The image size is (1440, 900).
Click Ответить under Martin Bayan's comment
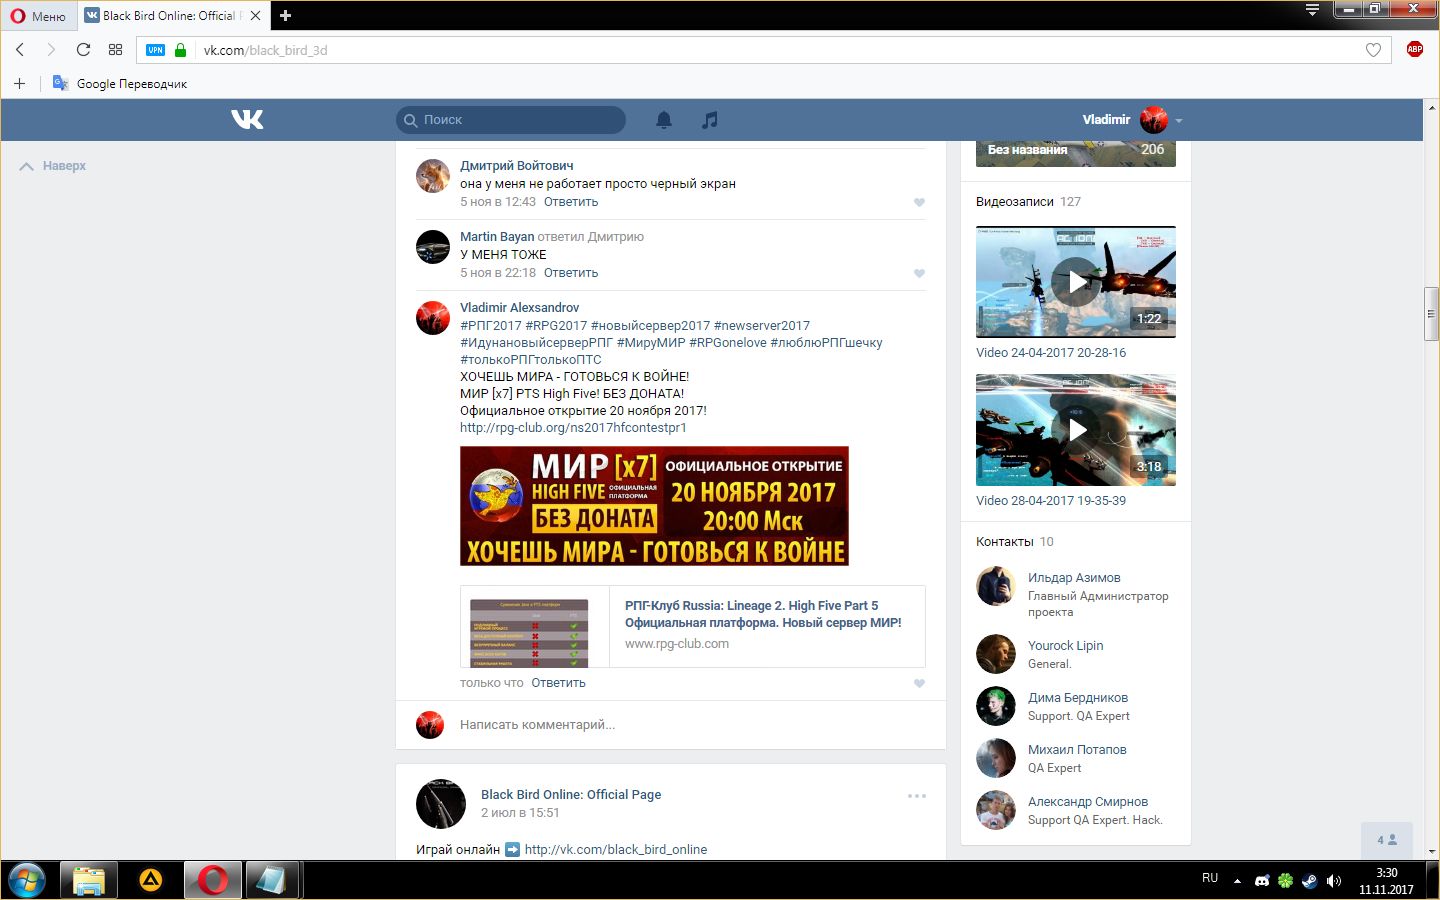[x=571, y=273]
